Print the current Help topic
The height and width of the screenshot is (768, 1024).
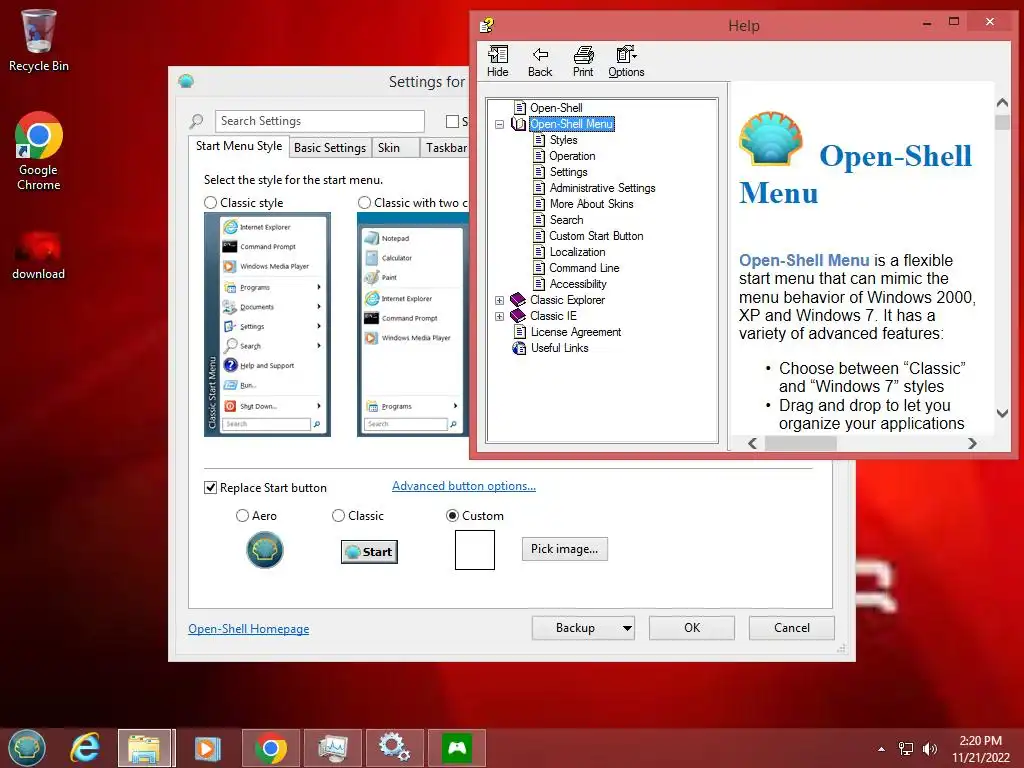coord(583,62)
